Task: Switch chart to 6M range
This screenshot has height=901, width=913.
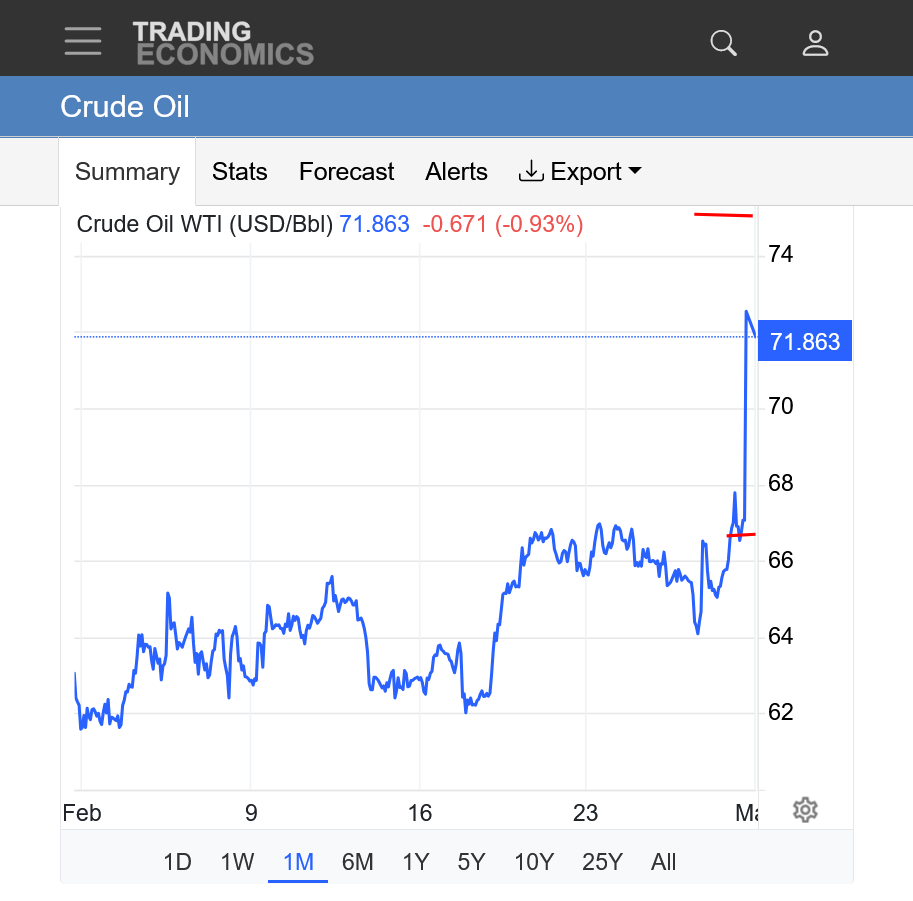Action: [357, 862]
